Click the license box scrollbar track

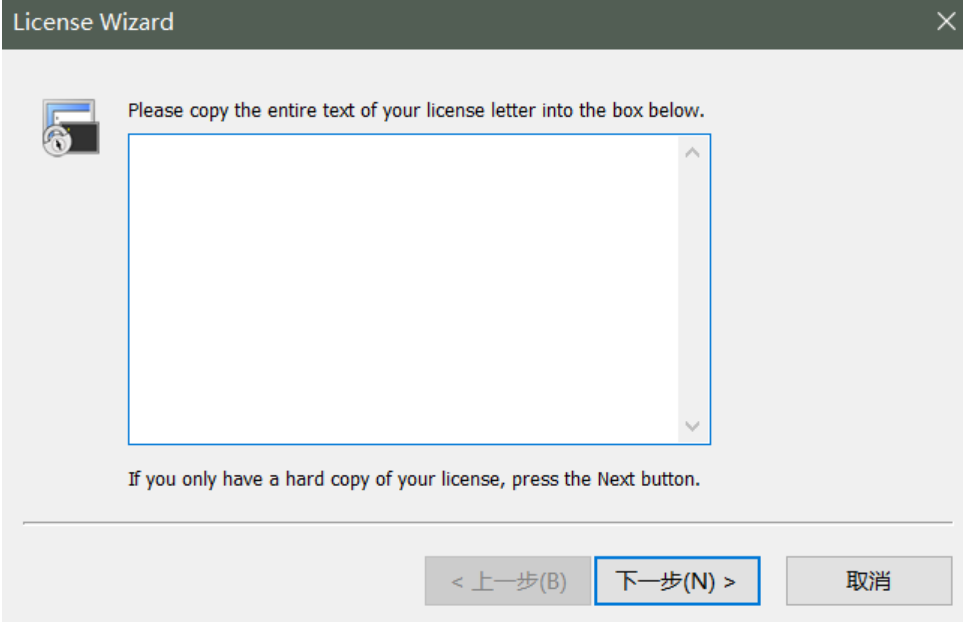tap(692, 290)
